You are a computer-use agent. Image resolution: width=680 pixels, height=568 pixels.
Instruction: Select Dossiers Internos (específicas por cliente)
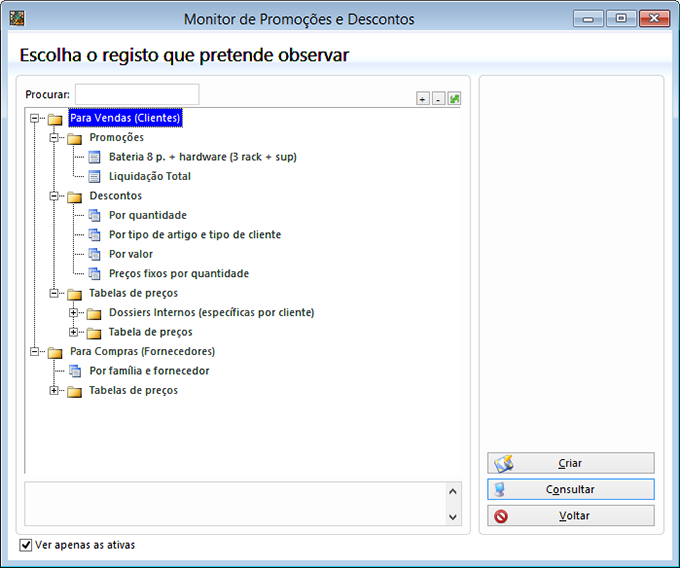coord(212,313)
